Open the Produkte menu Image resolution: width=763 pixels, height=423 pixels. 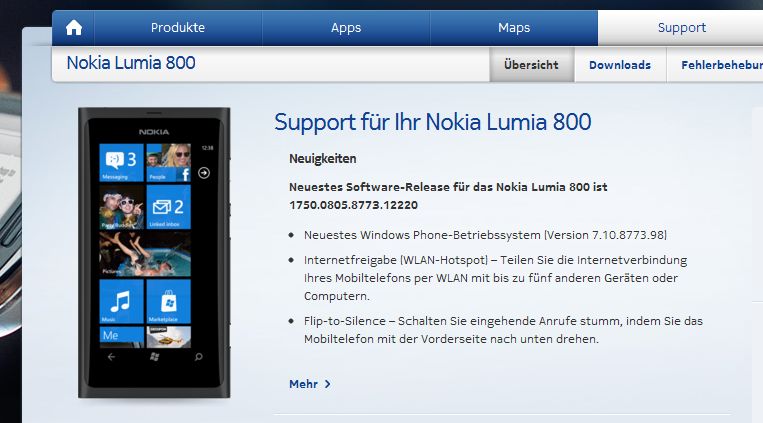pyautogui.click(x=178, y=28)
